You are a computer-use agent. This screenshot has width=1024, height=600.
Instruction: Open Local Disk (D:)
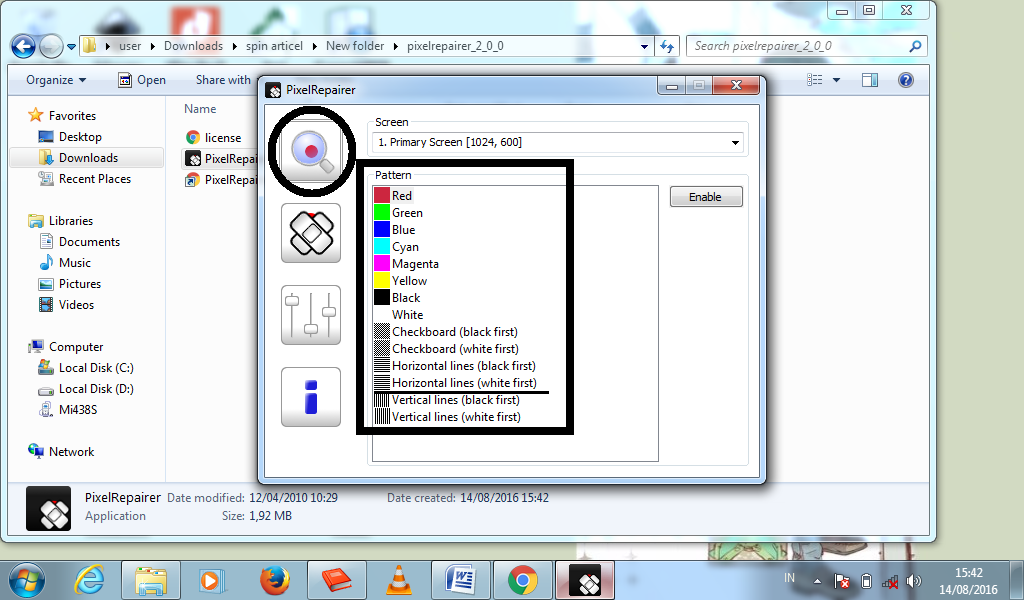coord(86,388)
